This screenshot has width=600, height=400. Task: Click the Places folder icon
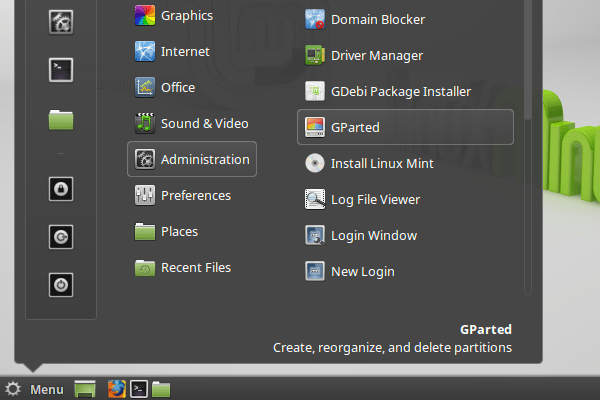[x=145, y=231]
